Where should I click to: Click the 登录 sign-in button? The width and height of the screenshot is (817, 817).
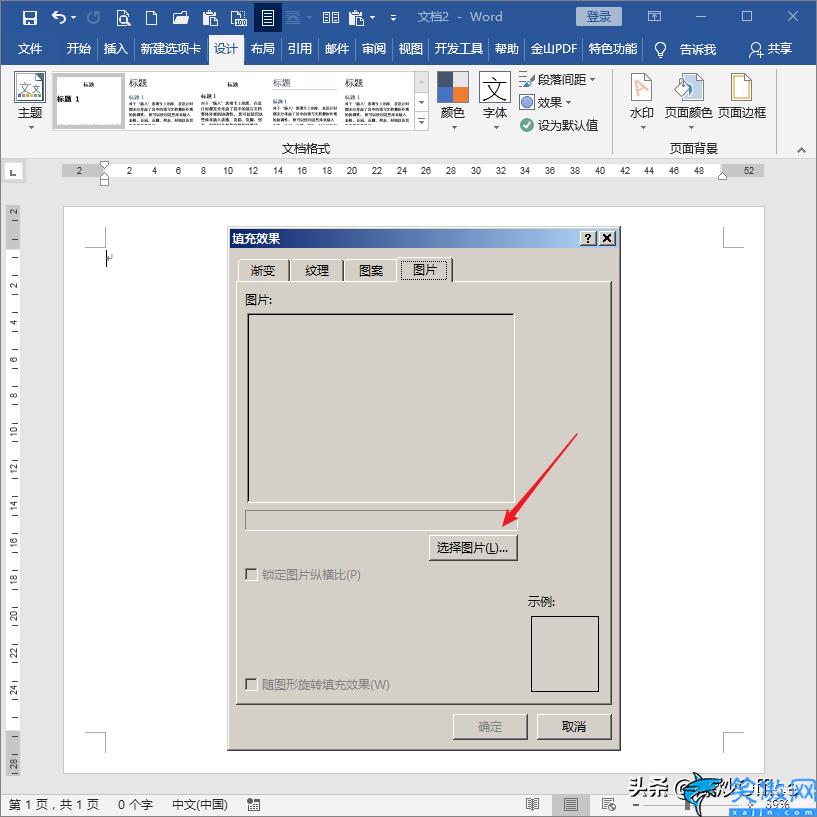[599, 17]
